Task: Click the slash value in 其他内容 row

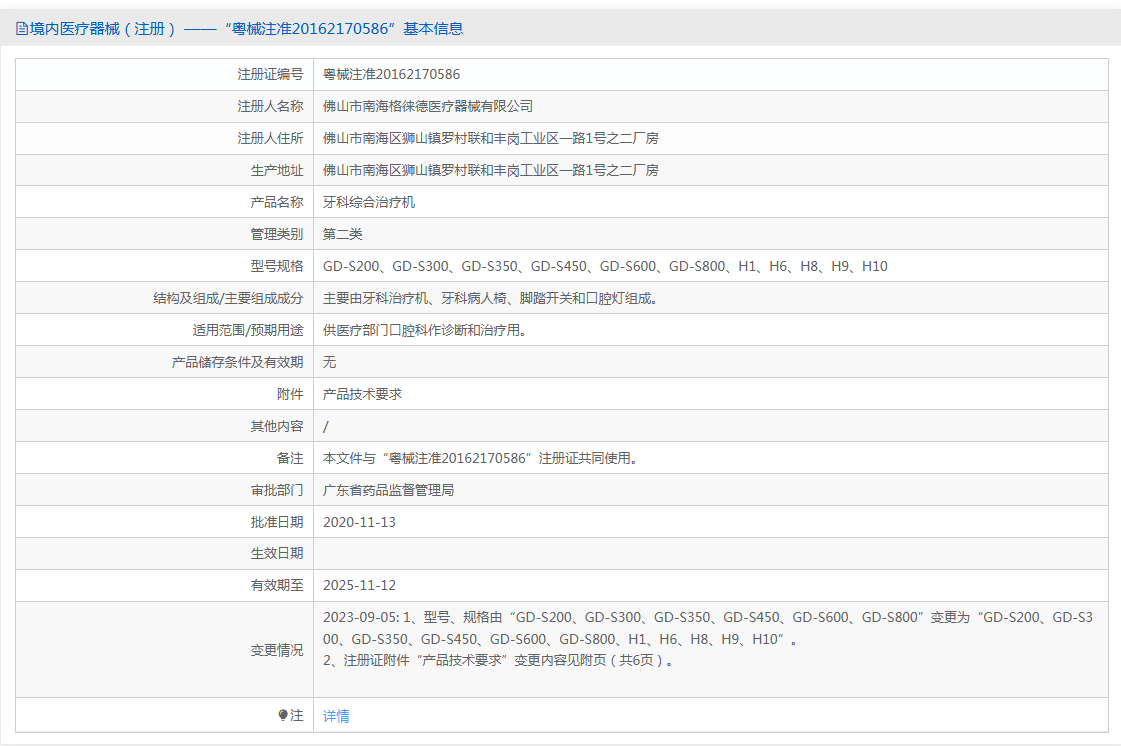Action: point(326,427)
